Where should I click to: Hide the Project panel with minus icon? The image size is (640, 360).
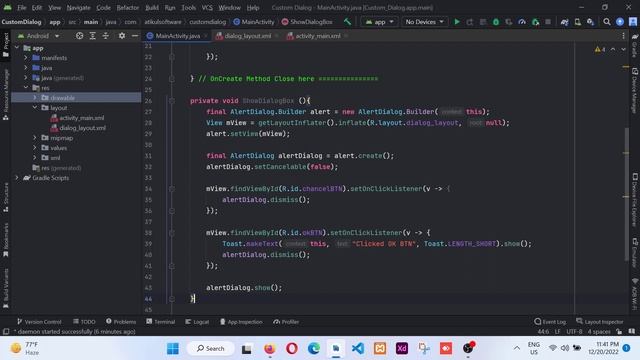point(135,36)
